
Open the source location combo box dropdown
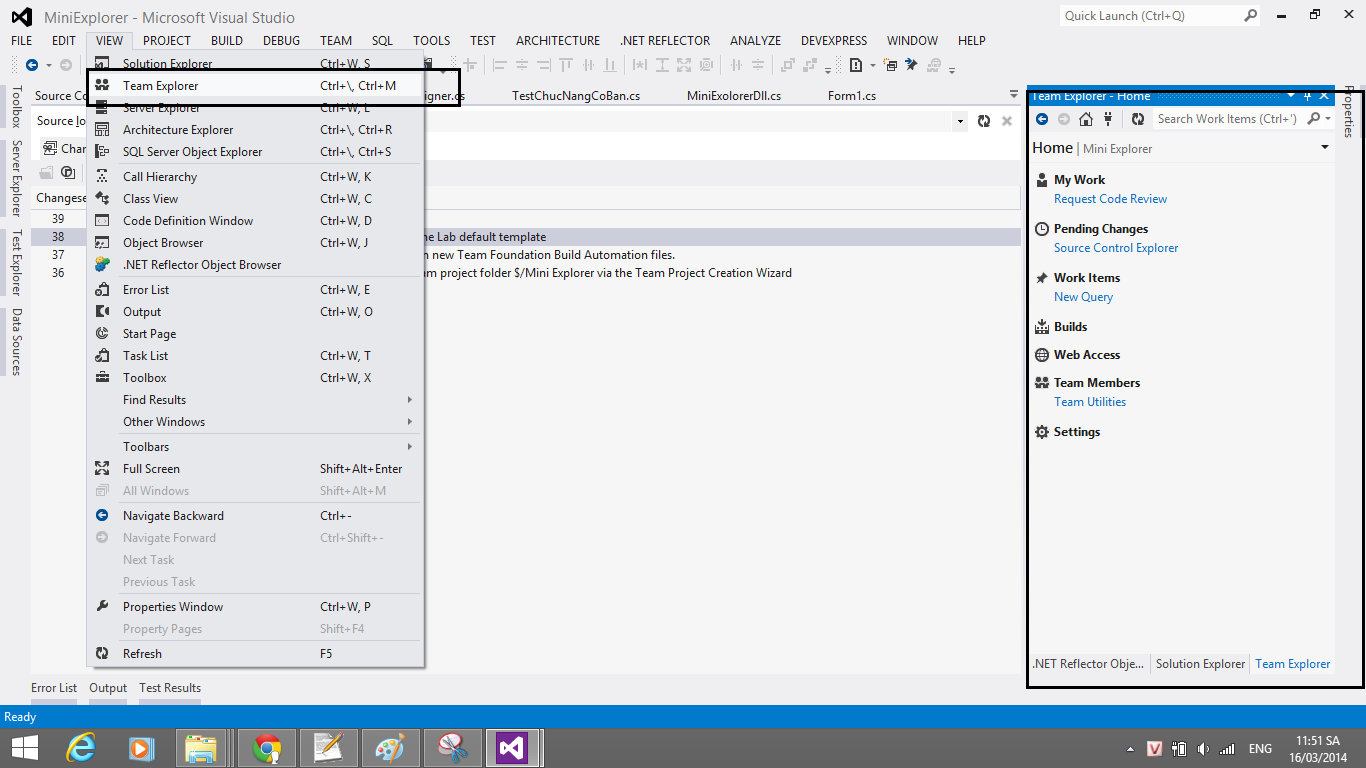pos(960,121)
